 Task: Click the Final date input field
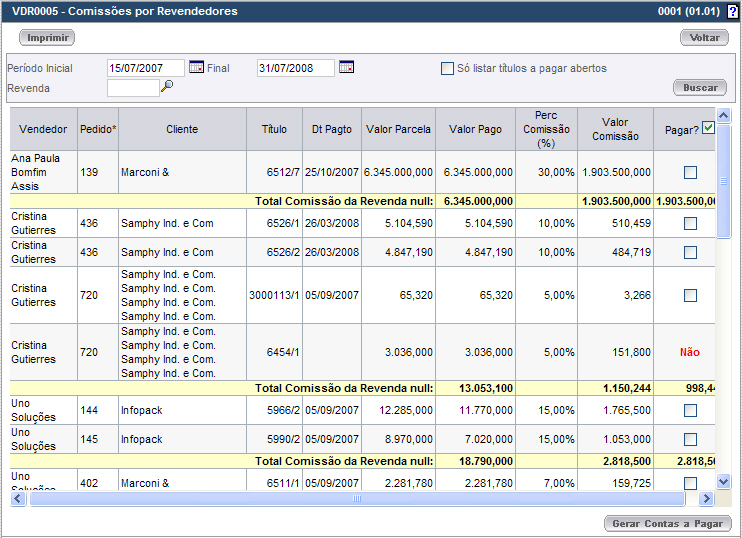(296, 68)
